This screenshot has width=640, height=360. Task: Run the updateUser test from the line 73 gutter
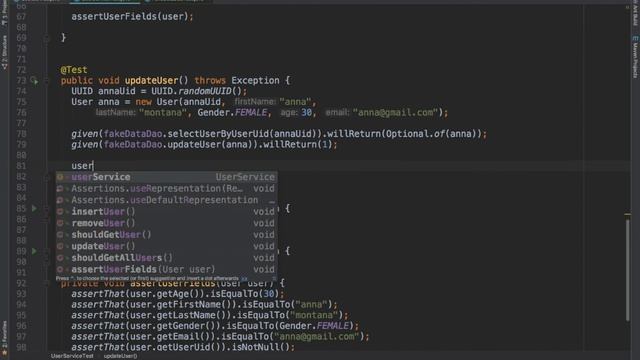tap(34, 81)
